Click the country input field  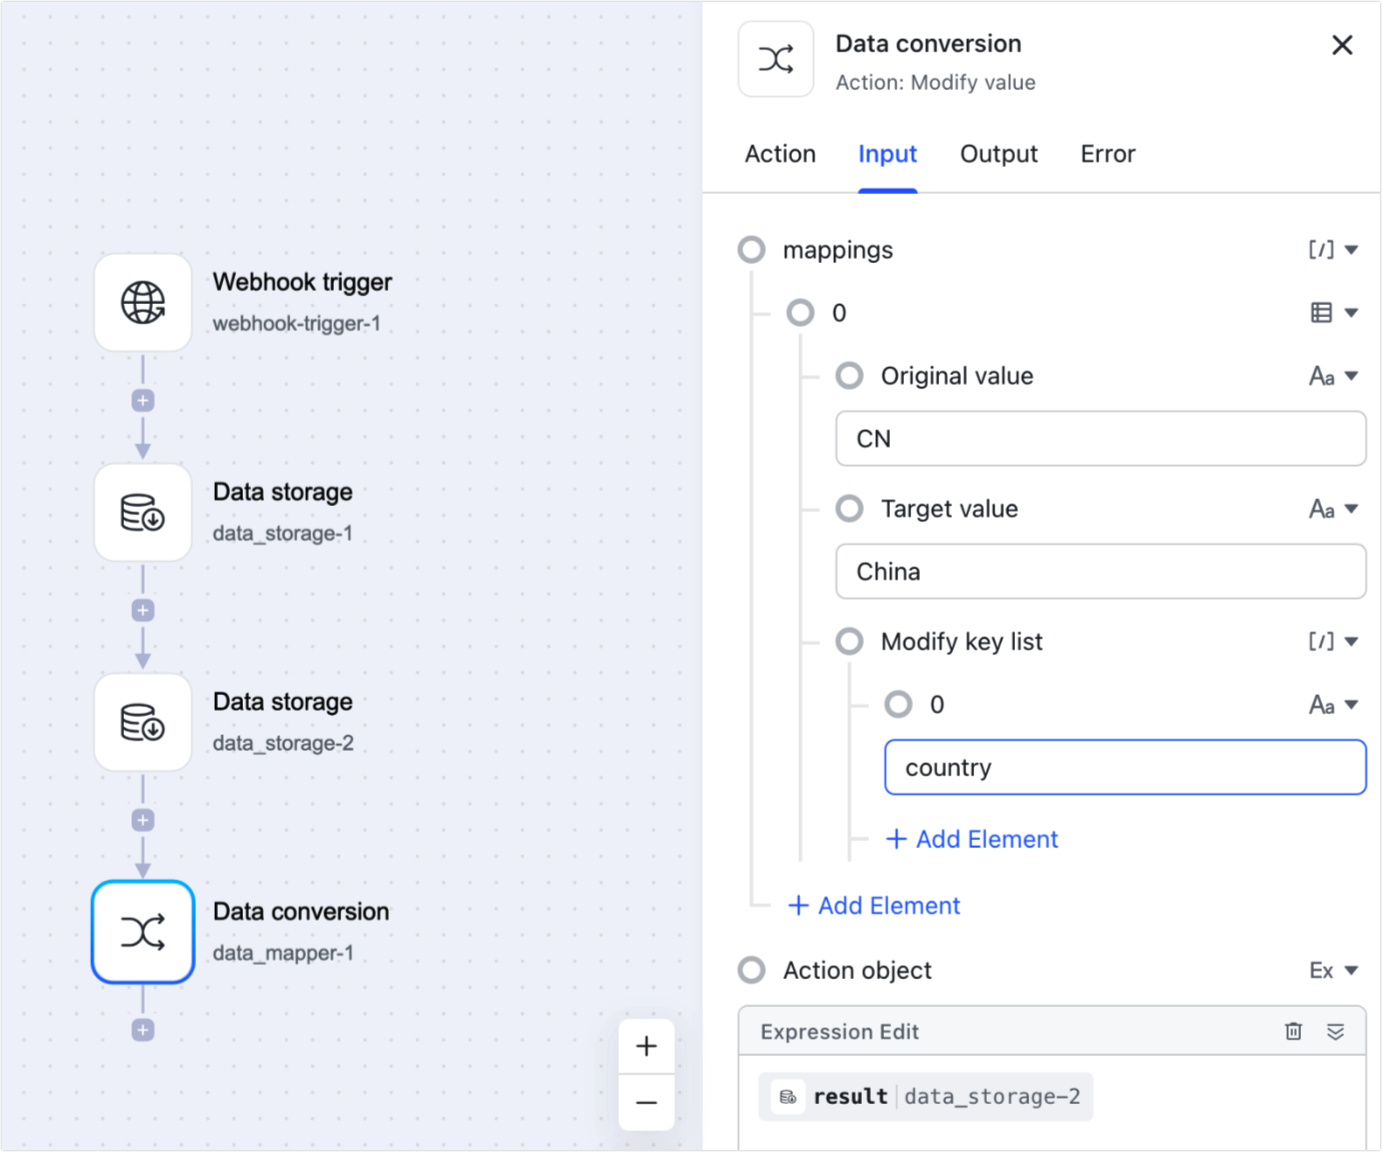tap(1124, 767)
